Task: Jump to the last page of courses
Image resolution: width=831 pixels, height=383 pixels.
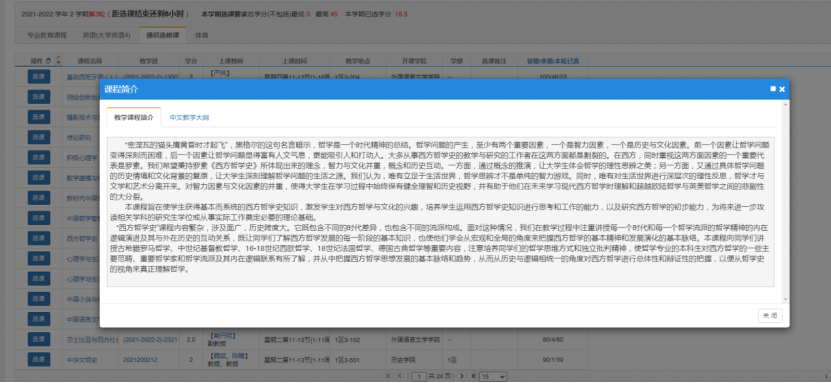Action: [x=473, y=376]
